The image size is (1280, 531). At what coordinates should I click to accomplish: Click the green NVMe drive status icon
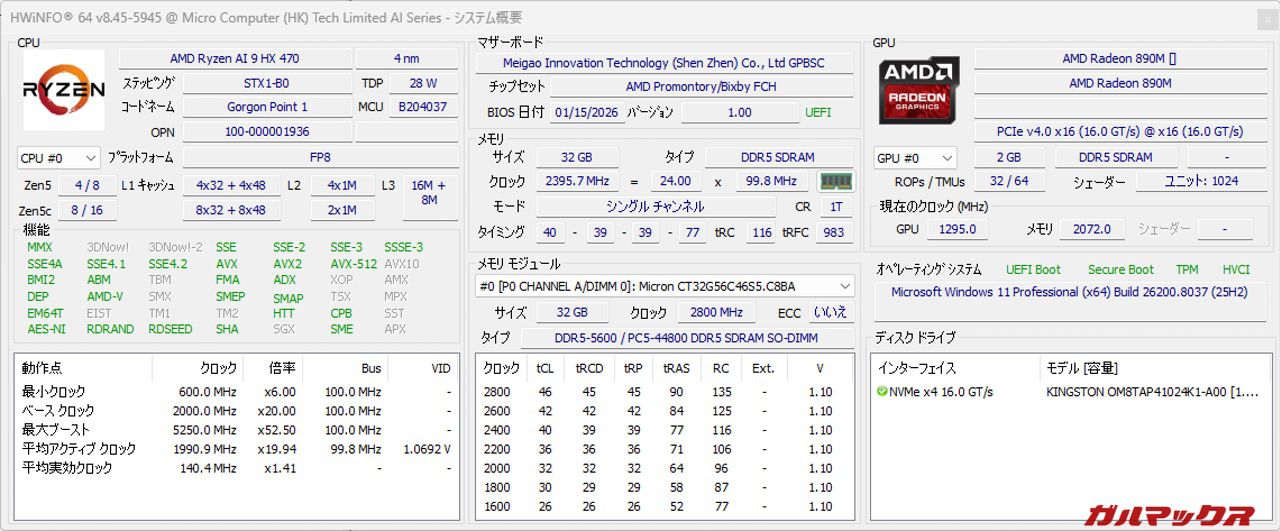(882, 392)
